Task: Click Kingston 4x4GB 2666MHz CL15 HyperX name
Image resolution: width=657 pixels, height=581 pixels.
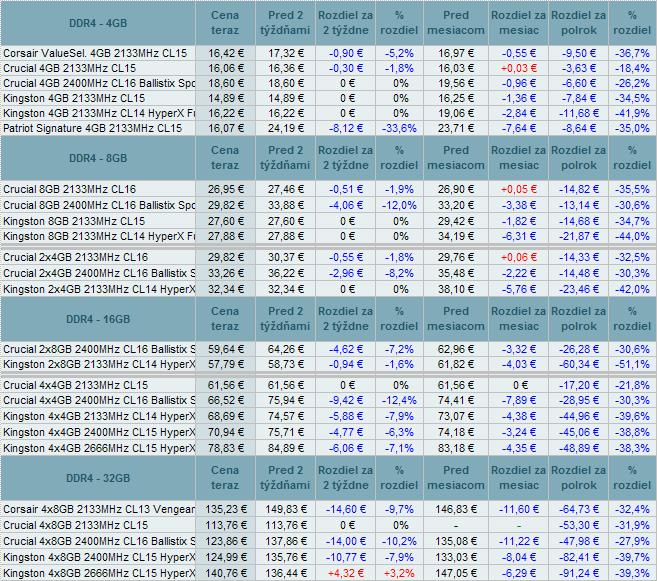Action: coord(98,448)
